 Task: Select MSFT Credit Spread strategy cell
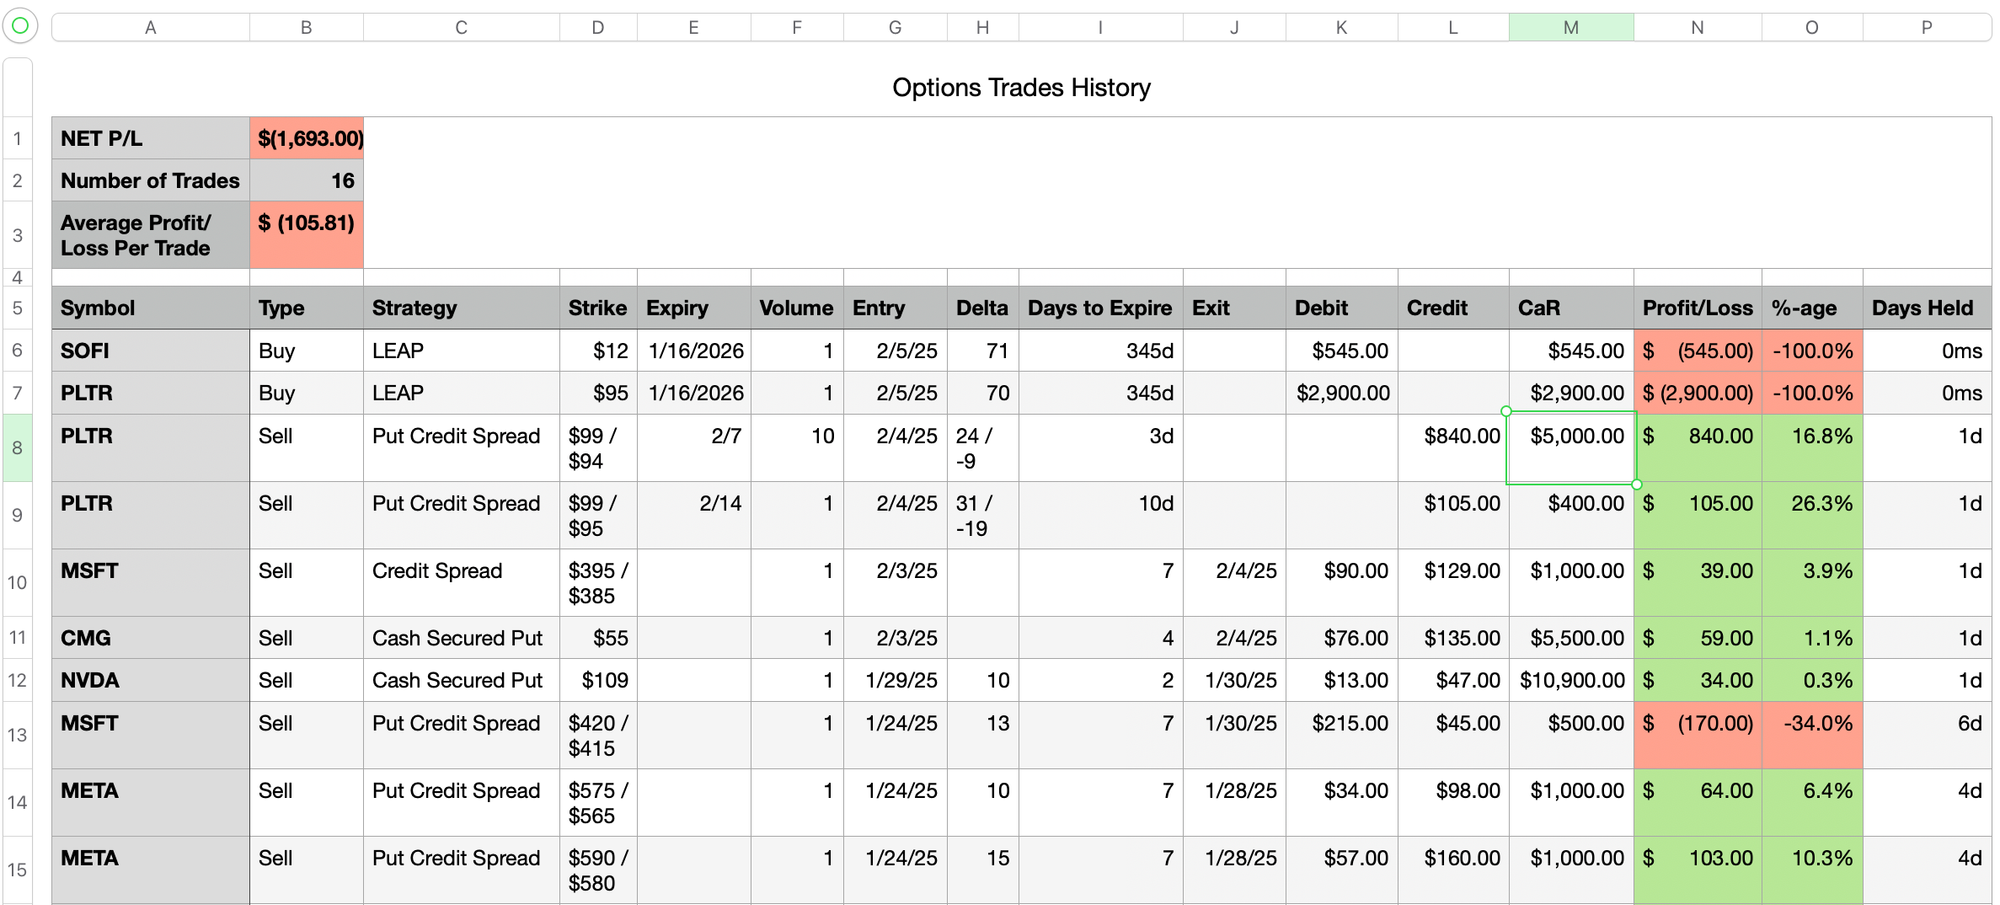pos(461,582)
